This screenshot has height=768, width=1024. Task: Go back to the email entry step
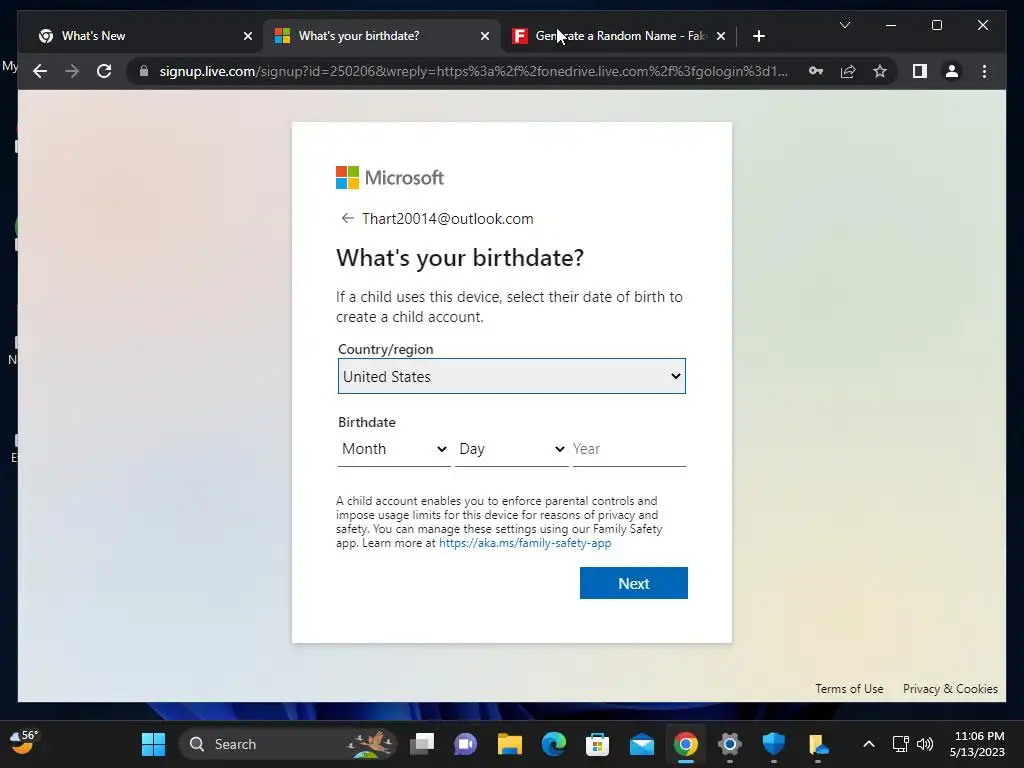(x=347, y=218)
